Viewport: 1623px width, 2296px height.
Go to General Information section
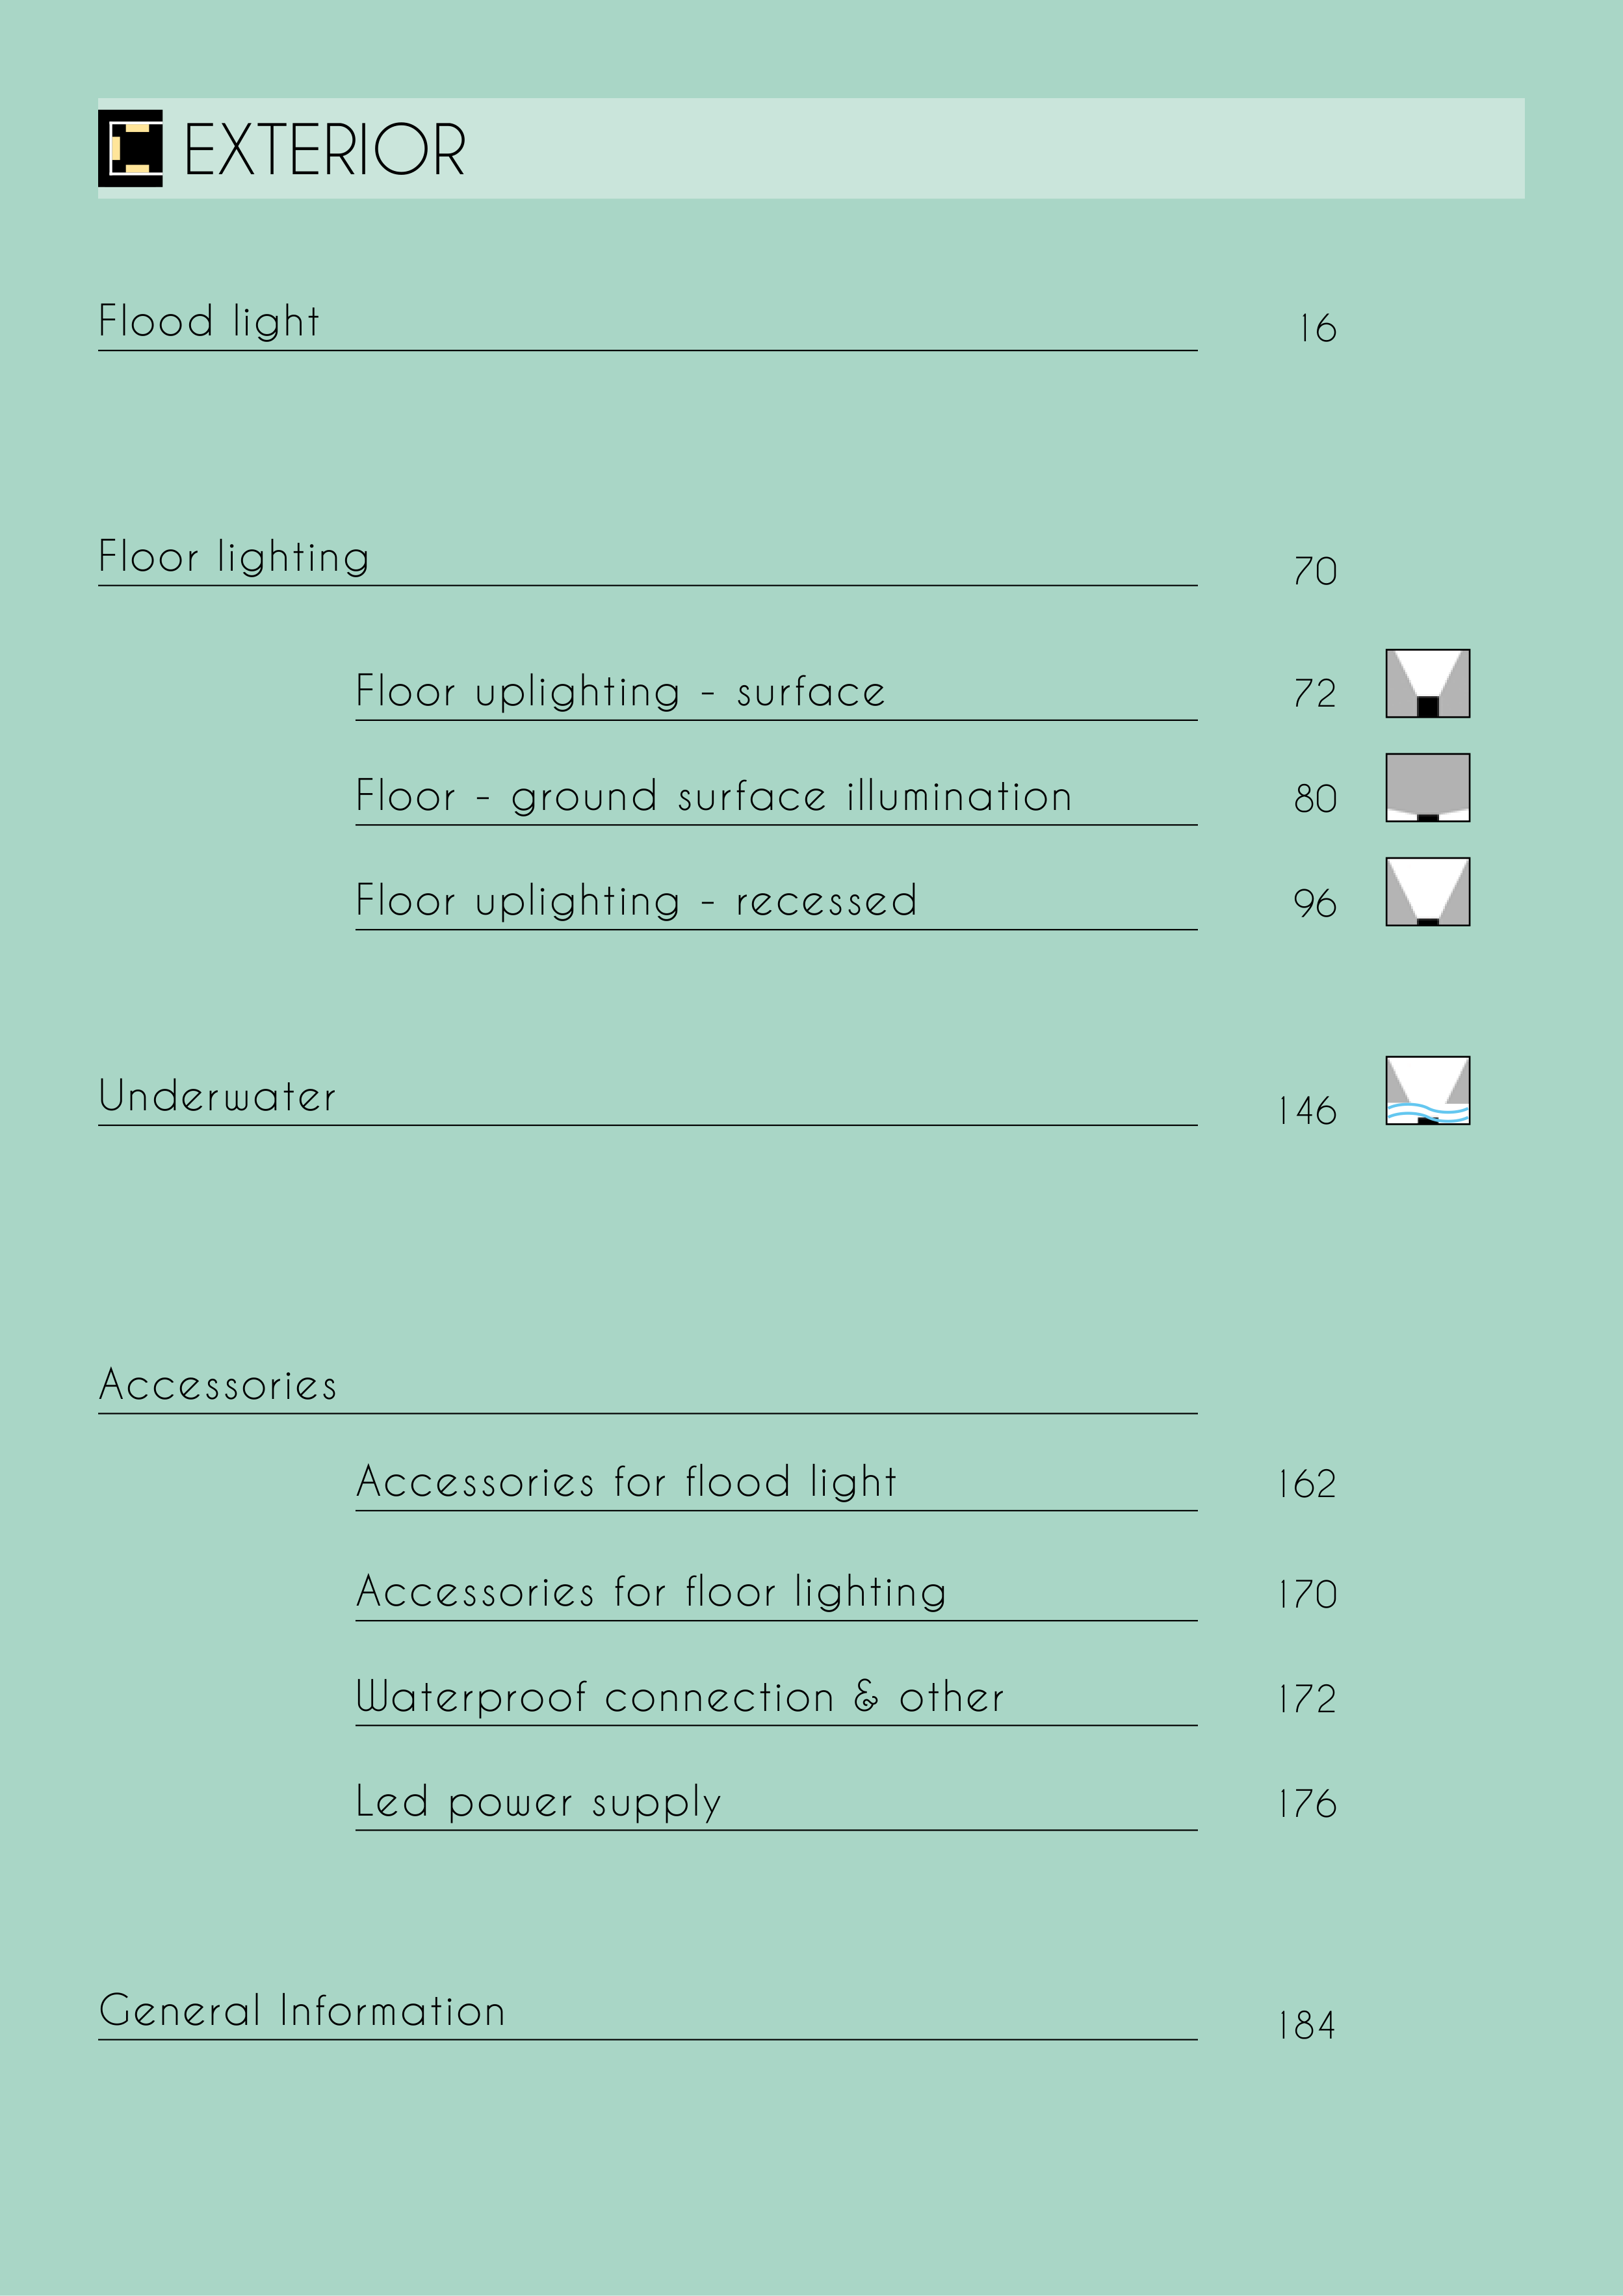(x=302, y=2011)
